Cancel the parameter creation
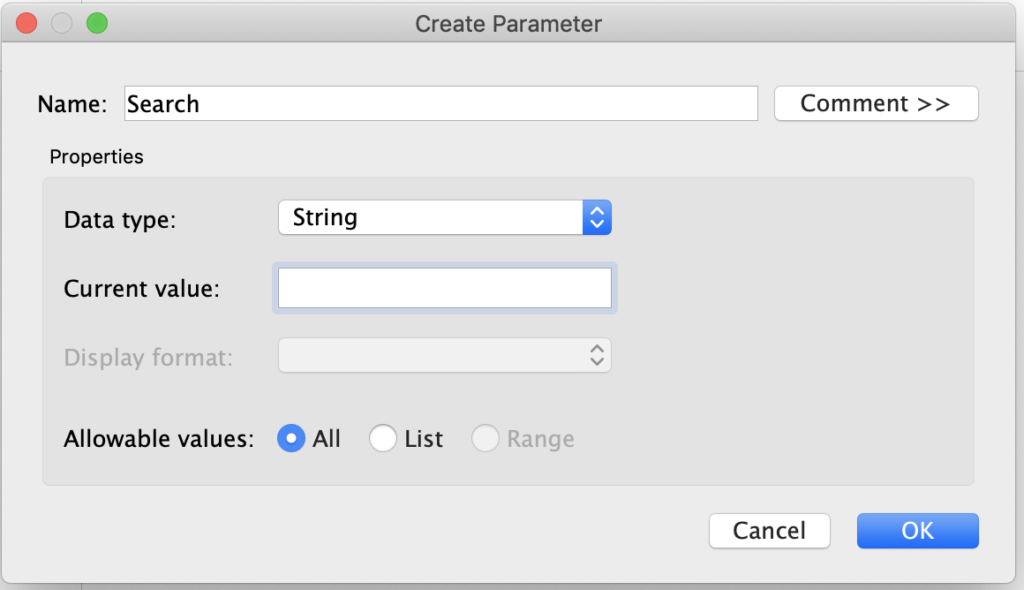This screenshot has height=590, width=1024. [x=769, y=531]
